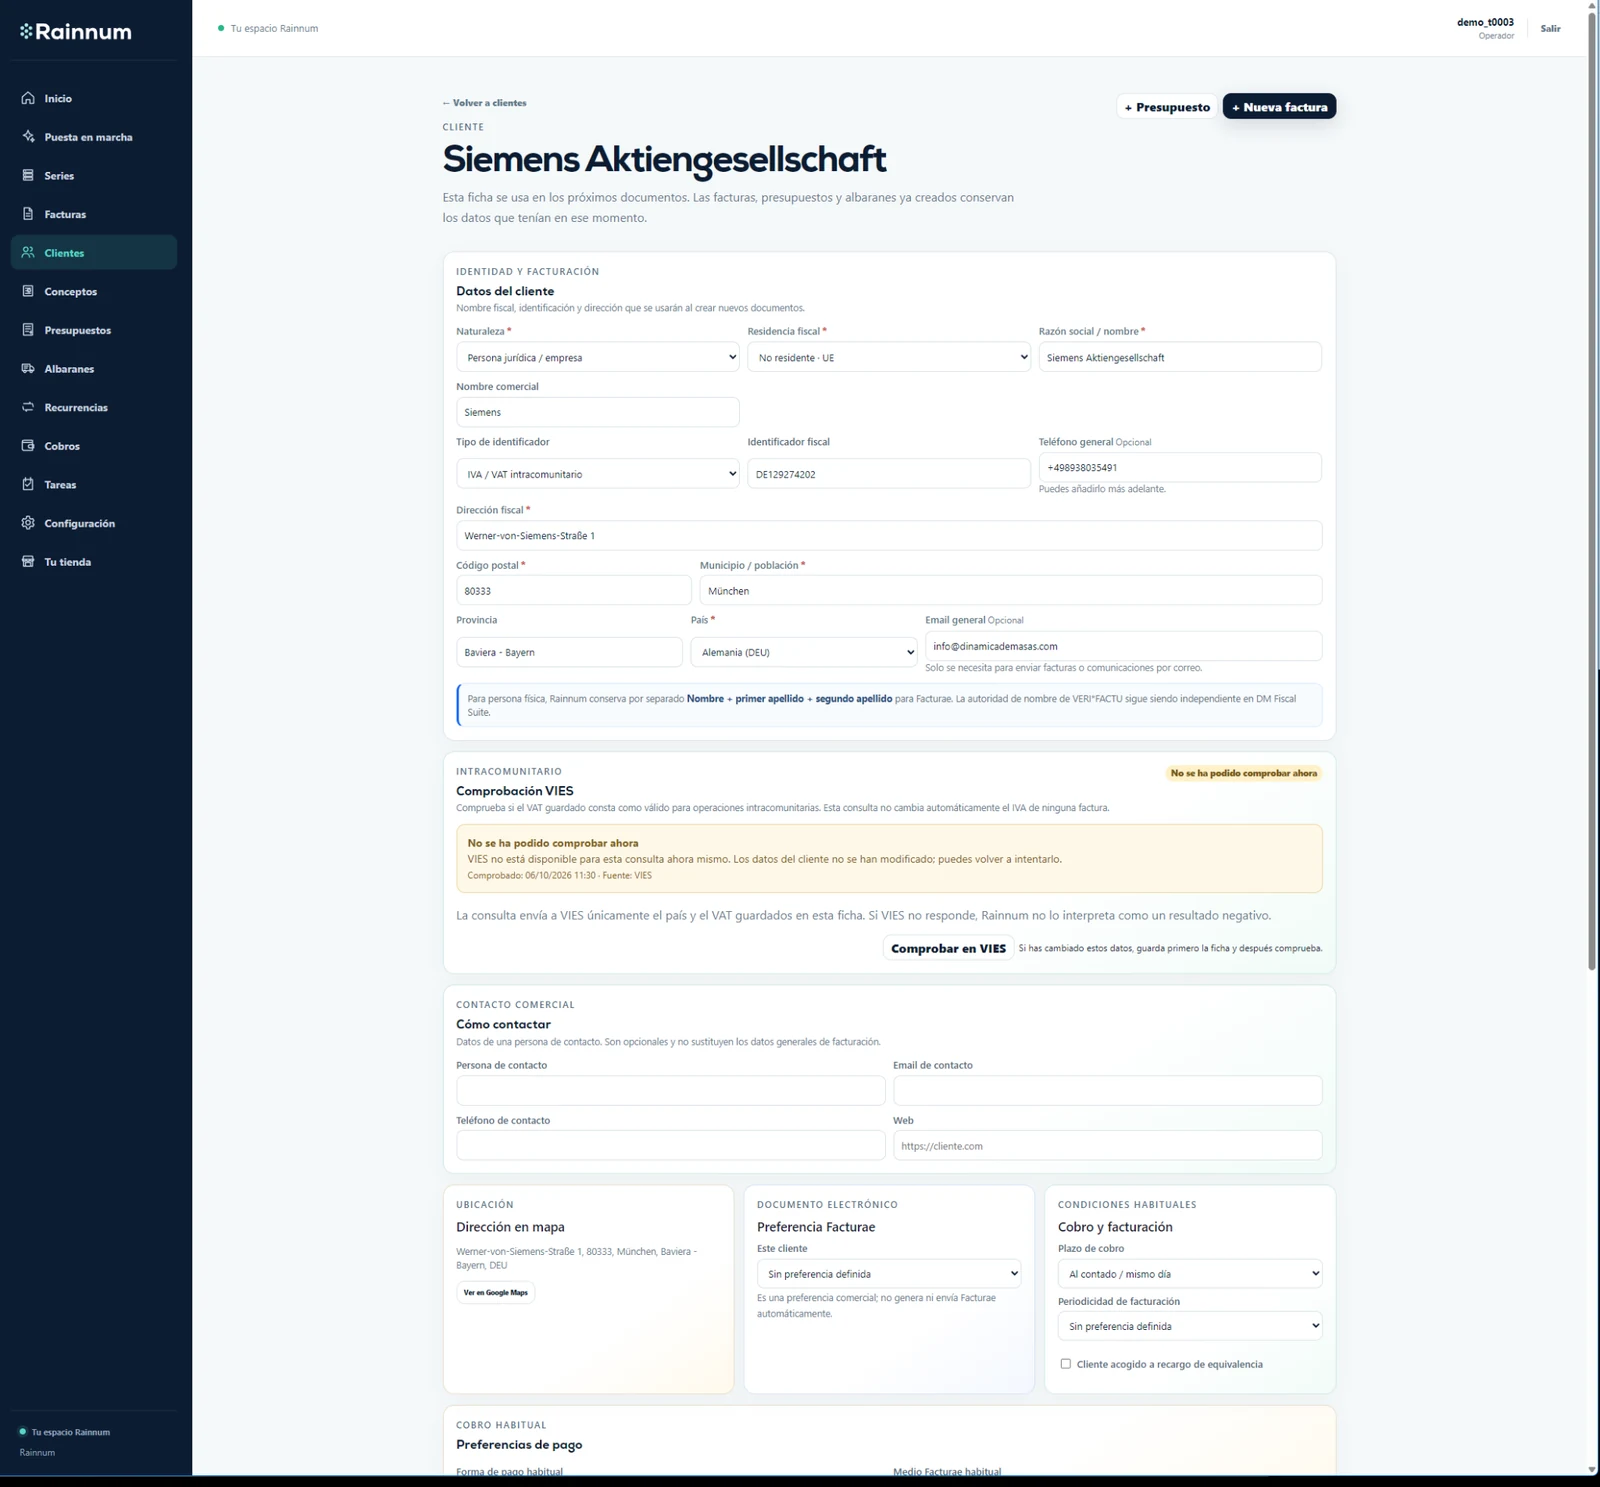This screenshot has width=1600, height=1487.
Task: Click the page vertical scrollbar
Action: (x=1592, y=490)
